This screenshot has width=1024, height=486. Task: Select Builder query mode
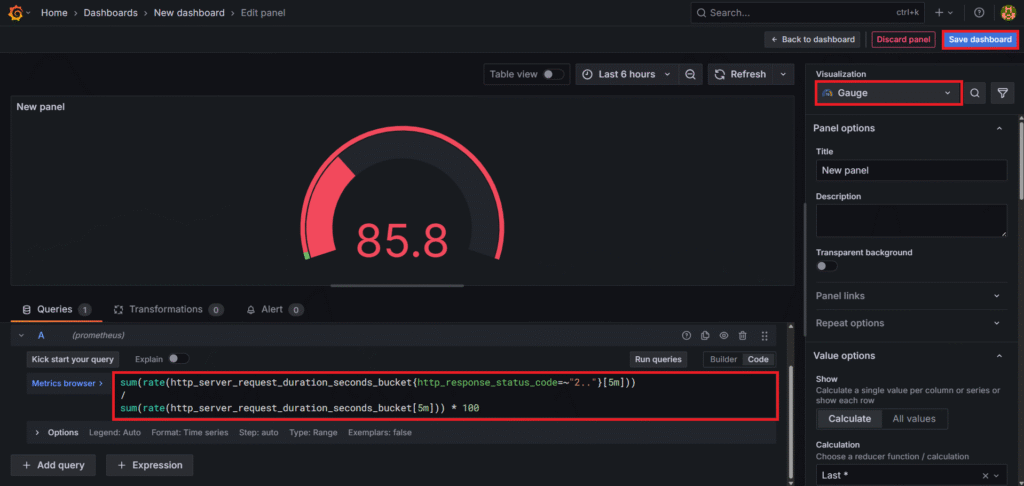(x=724, y=359)
